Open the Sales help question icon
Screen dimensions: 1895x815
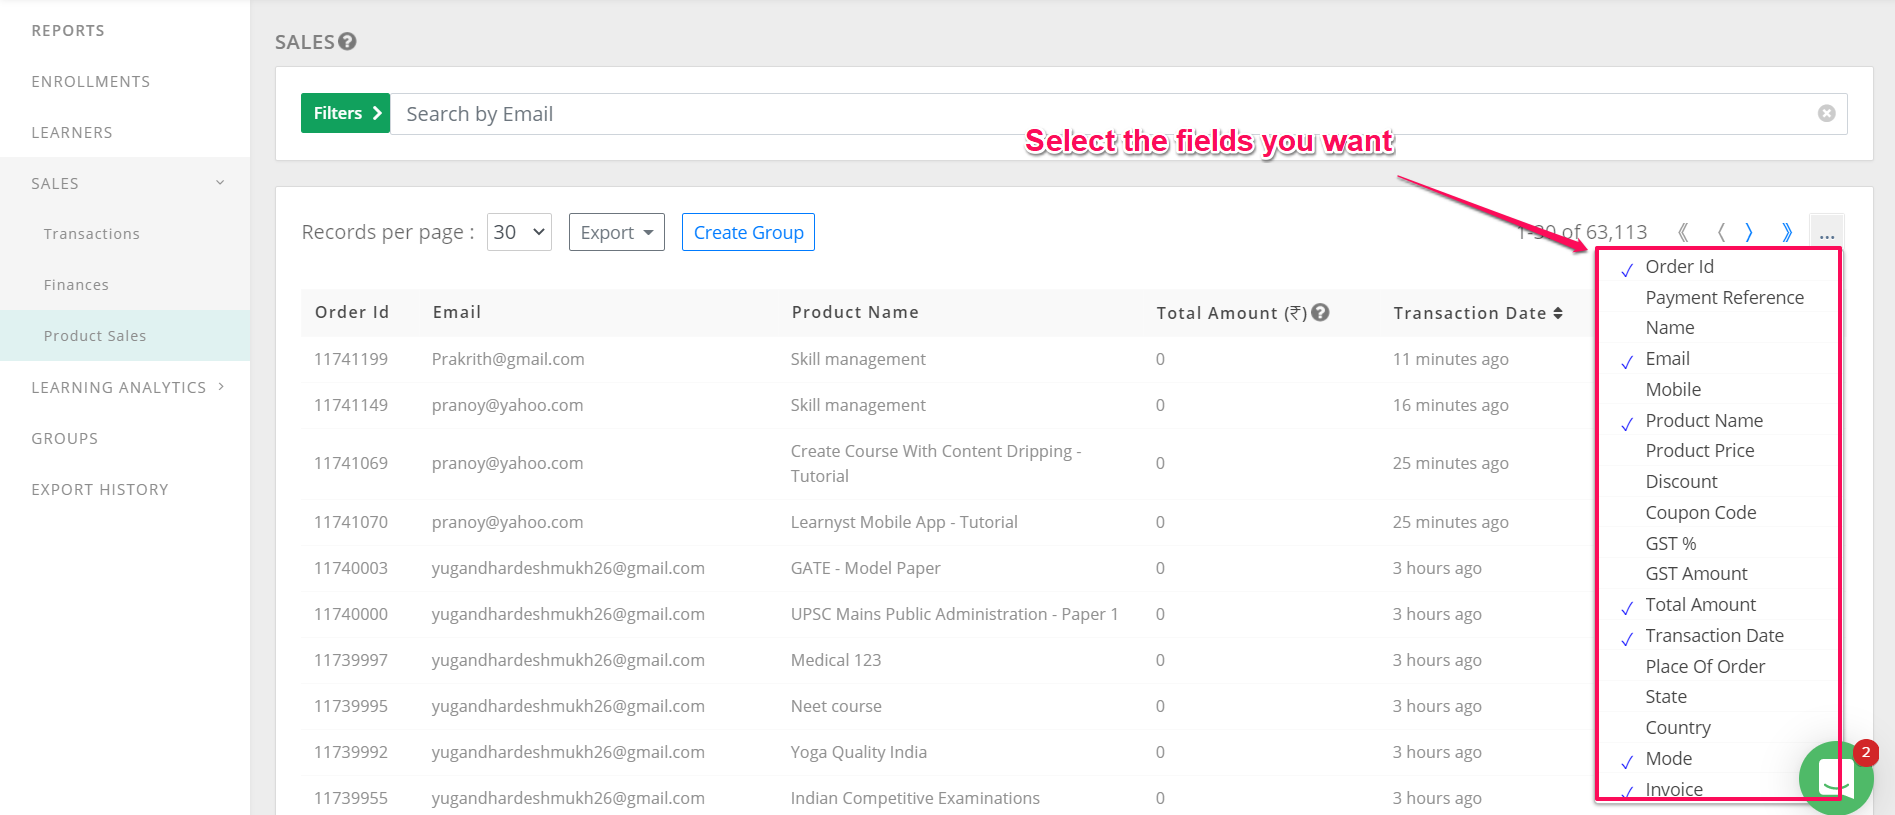coord(347,41)
